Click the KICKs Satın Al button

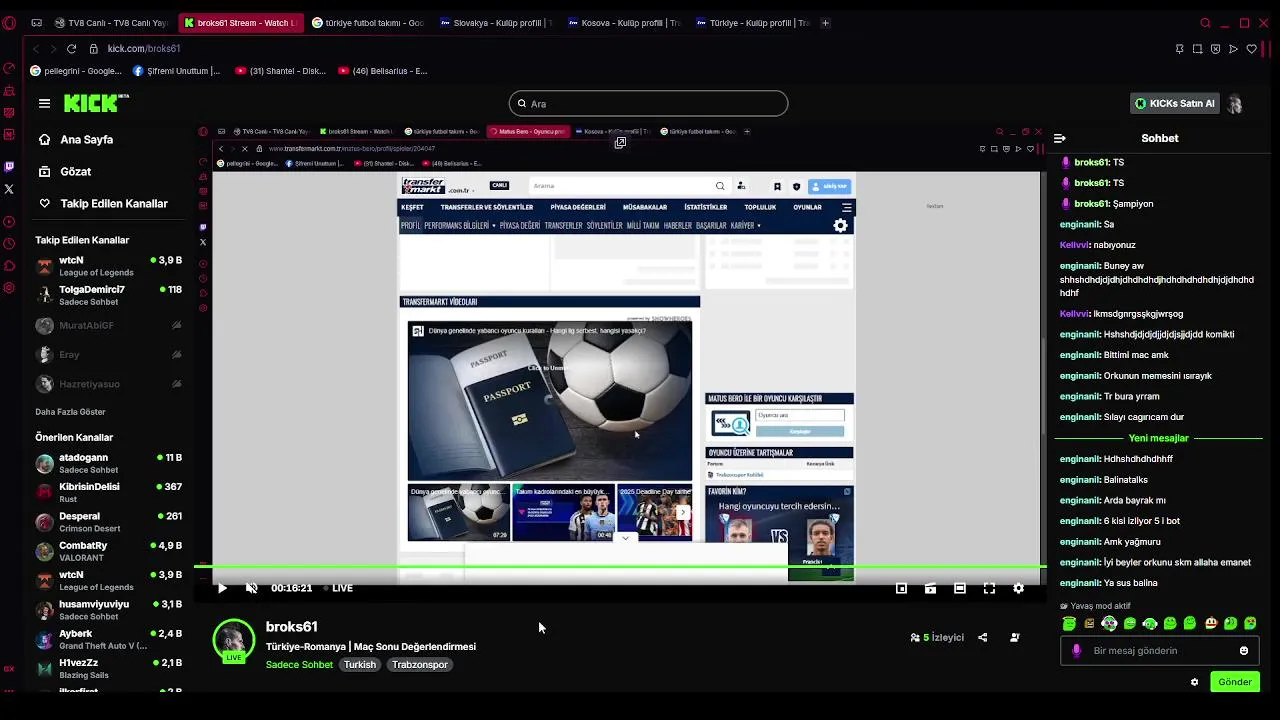click(x=1174, y=104)
